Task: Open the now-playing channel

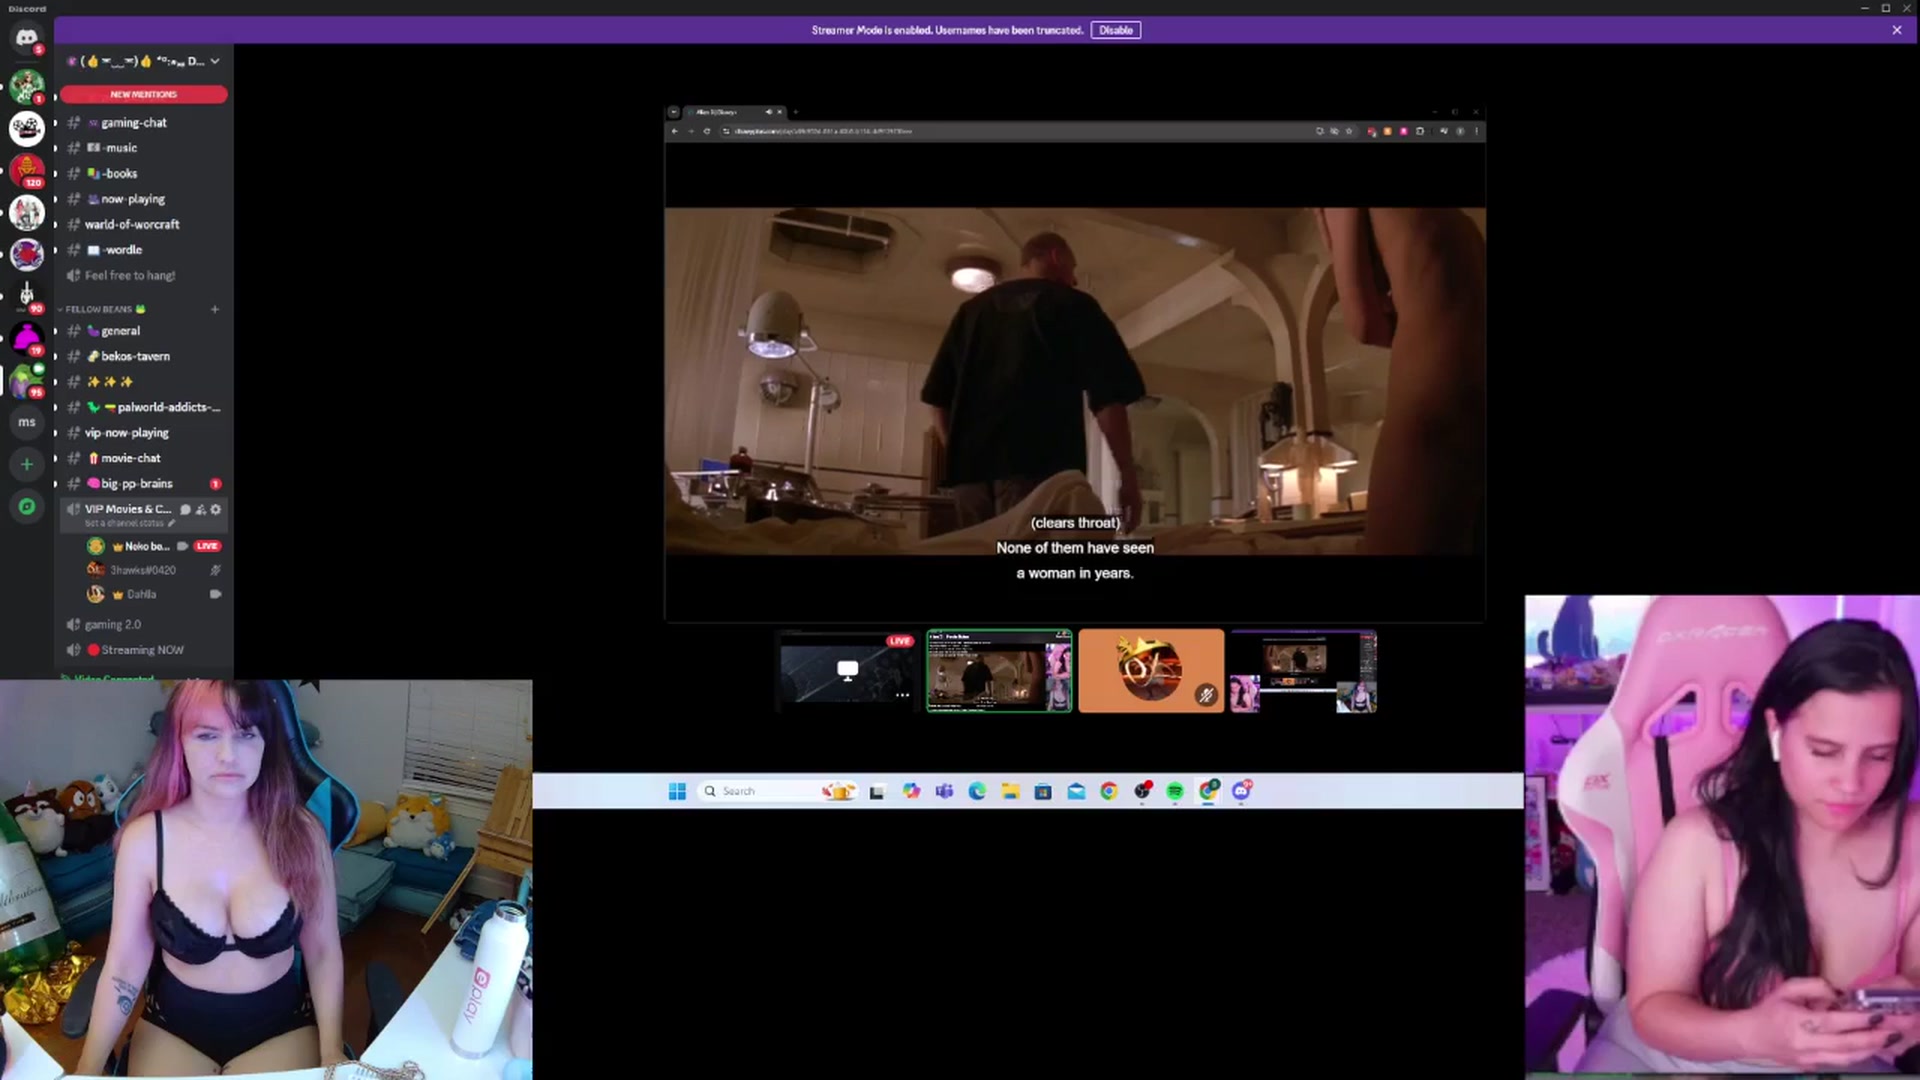Action: point(144,199)
